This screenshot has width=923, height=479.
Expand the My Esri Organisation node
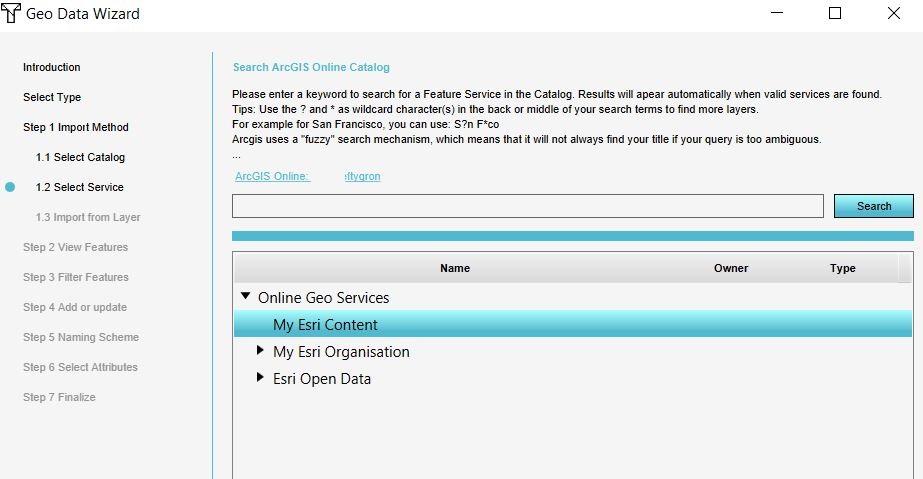click(261, 351)
